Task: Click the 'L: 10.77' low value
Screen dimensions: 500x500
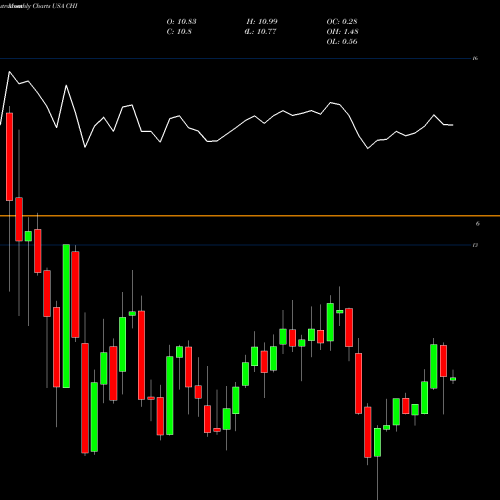Action: tap(261, 32)
